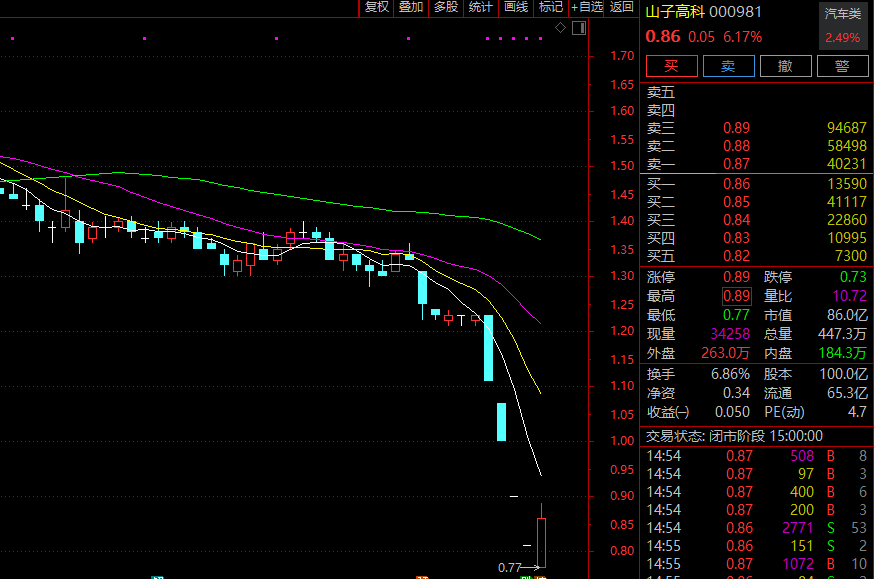Select the 卖三 price 0.89
Viewport: 874px width, 579px height.
(736, 128)
